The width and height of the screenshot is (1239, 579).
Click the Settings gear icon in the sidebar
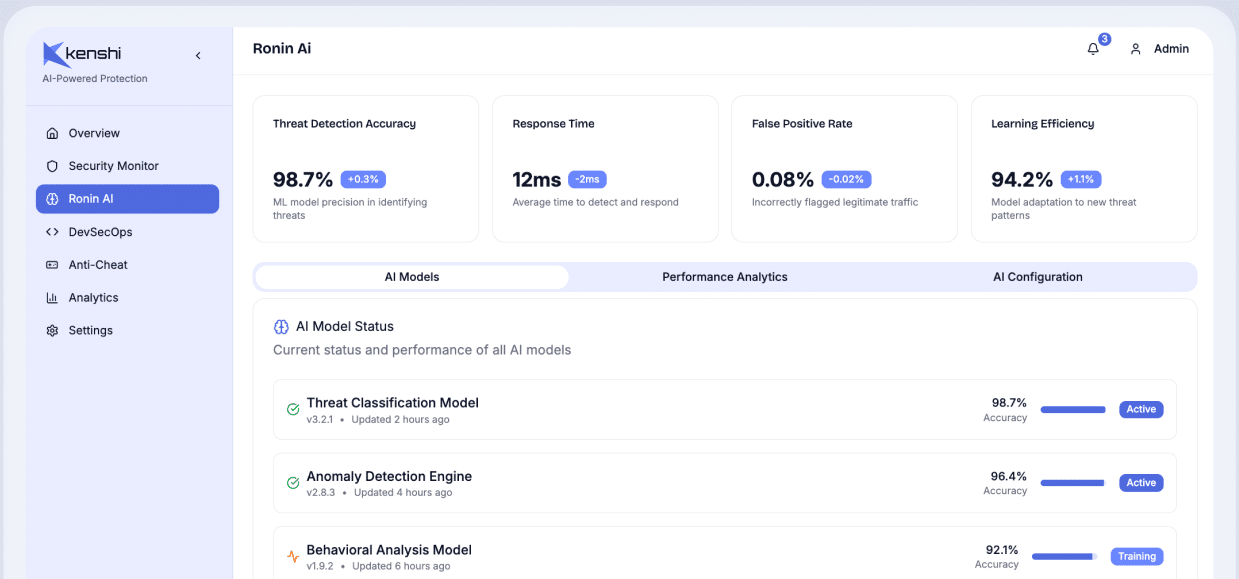click(52, 331)
